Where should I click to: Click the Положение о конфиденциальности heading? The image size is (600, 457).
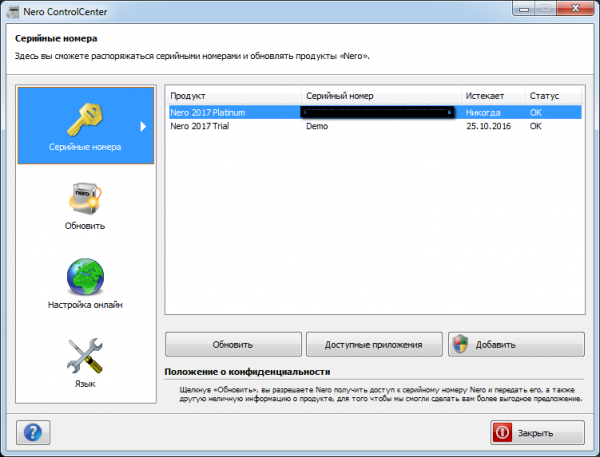point(247,372)
